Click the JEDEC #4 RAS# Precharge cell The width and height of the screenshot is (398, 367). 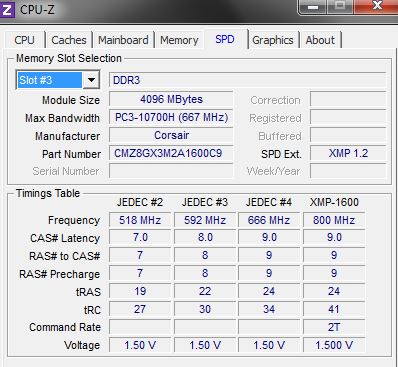(269, 274)
